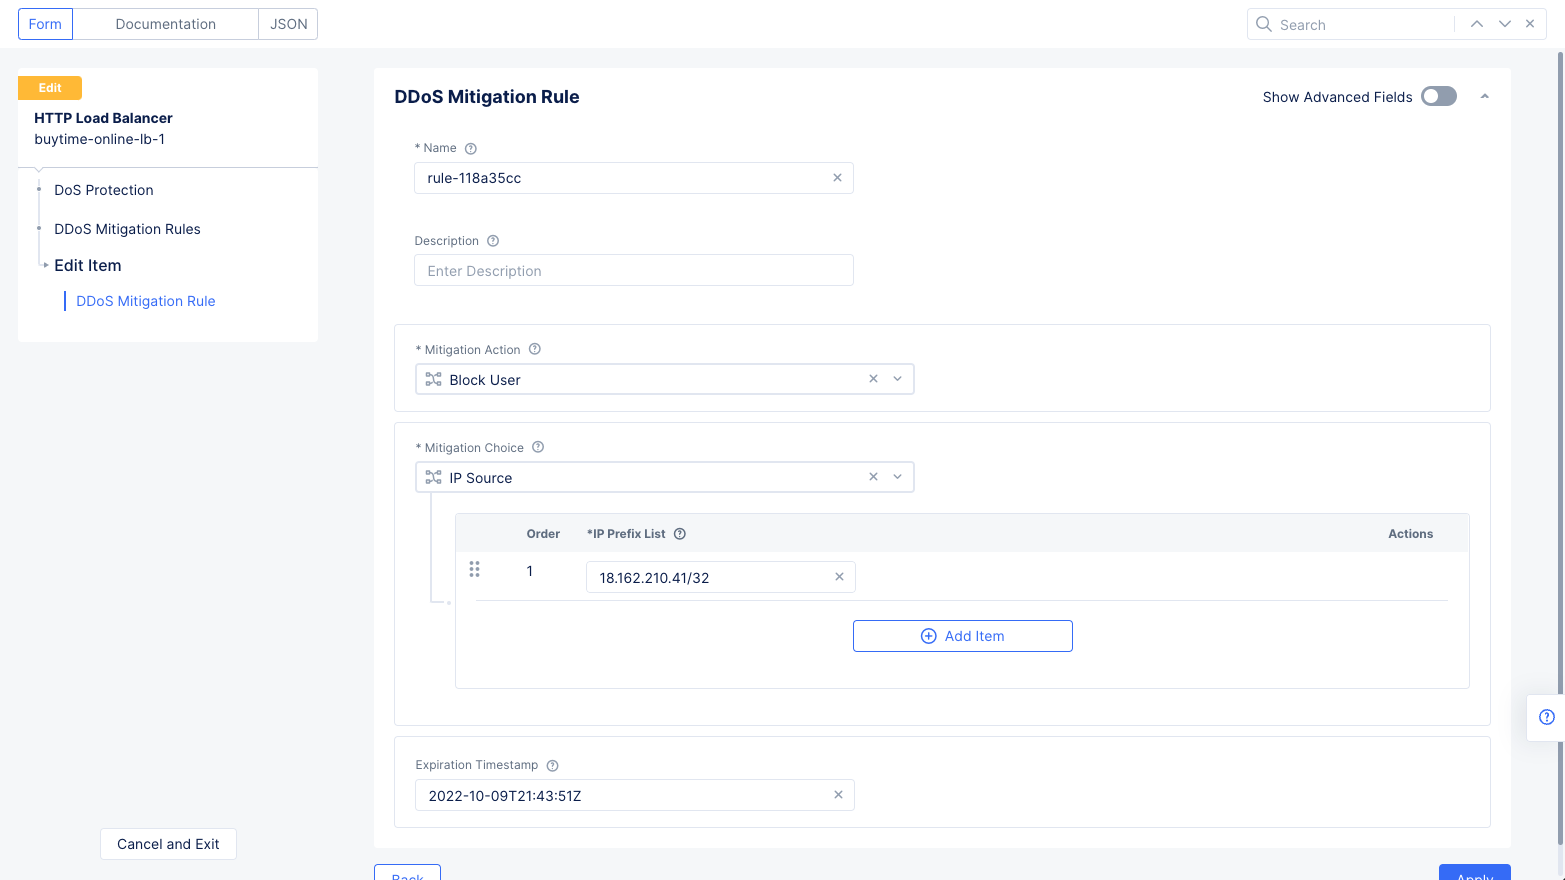Collapse the DDoS Mitigation Rule section
The height and width of the screenshot is (880, 1565).
(x=1484, y=97)
